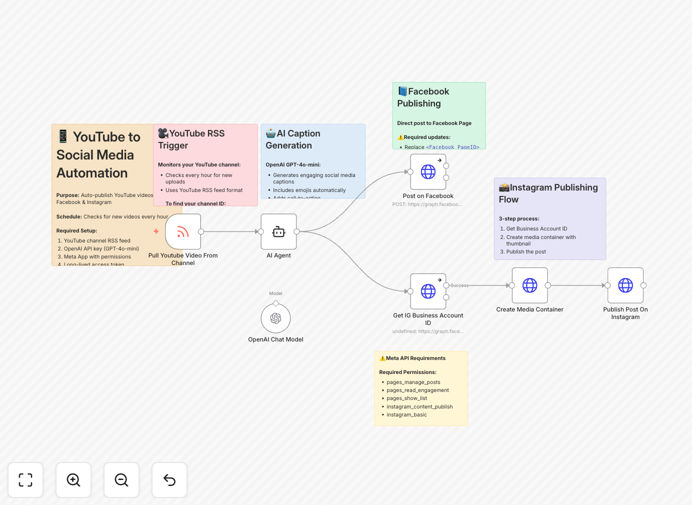Click the Facebook PageID code link text
Image resolution: width=692 pixels, height=505 pixels.
click(452, 147)
